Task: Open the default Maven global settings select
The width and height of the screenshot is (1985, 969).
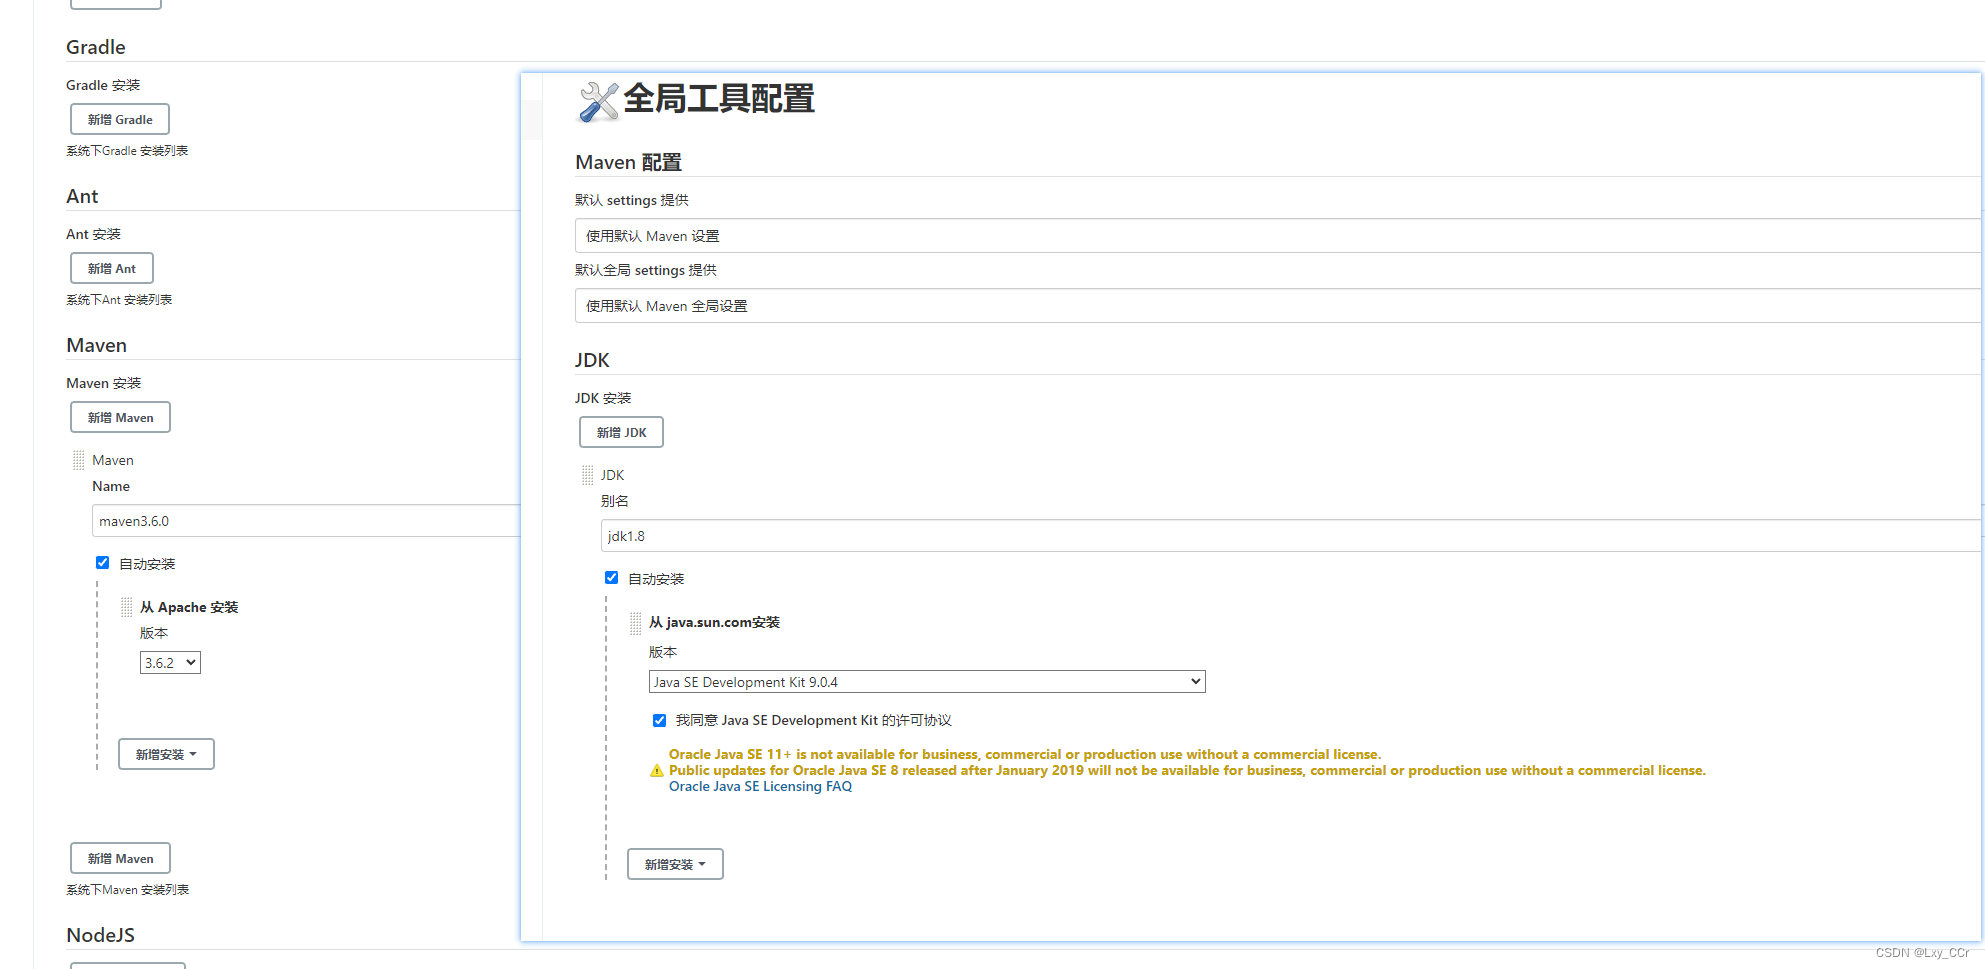Action: point(1278,306)
